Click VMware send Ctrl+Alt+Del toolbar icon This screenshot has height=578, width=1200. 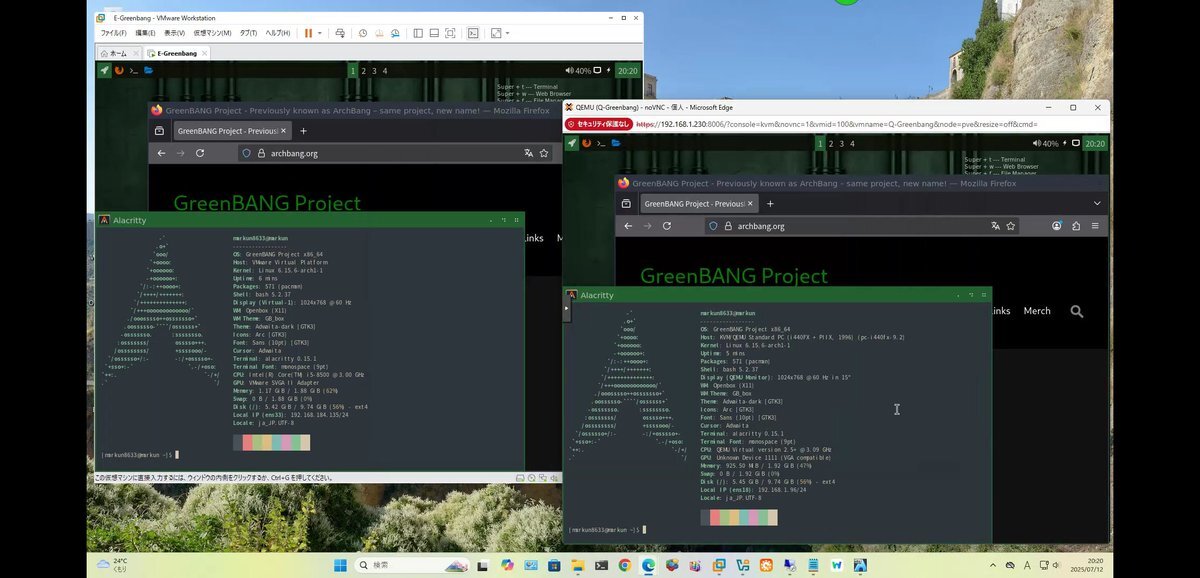[340, 33]
